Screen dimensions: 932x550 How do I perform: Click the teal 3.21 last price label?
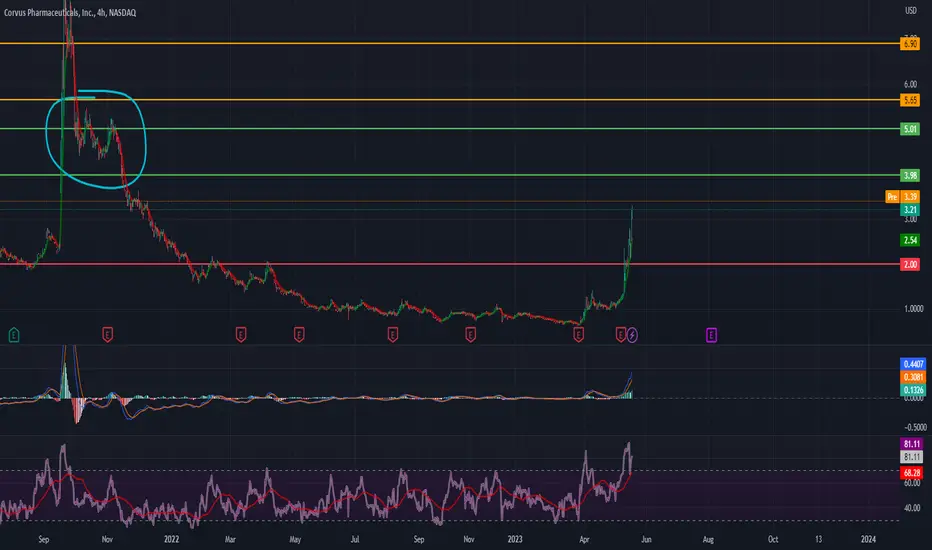(x=910, y=209)
